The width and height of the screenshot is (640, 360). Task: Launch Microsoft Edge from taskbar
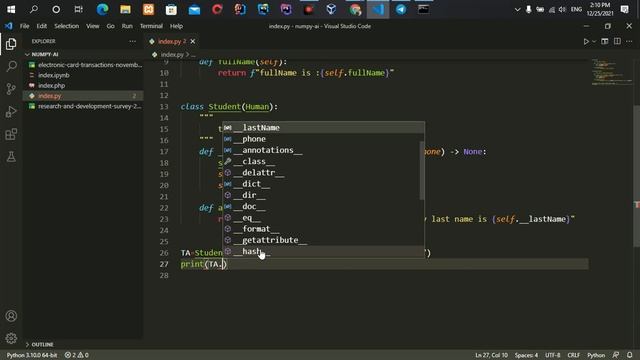[102, 9]
